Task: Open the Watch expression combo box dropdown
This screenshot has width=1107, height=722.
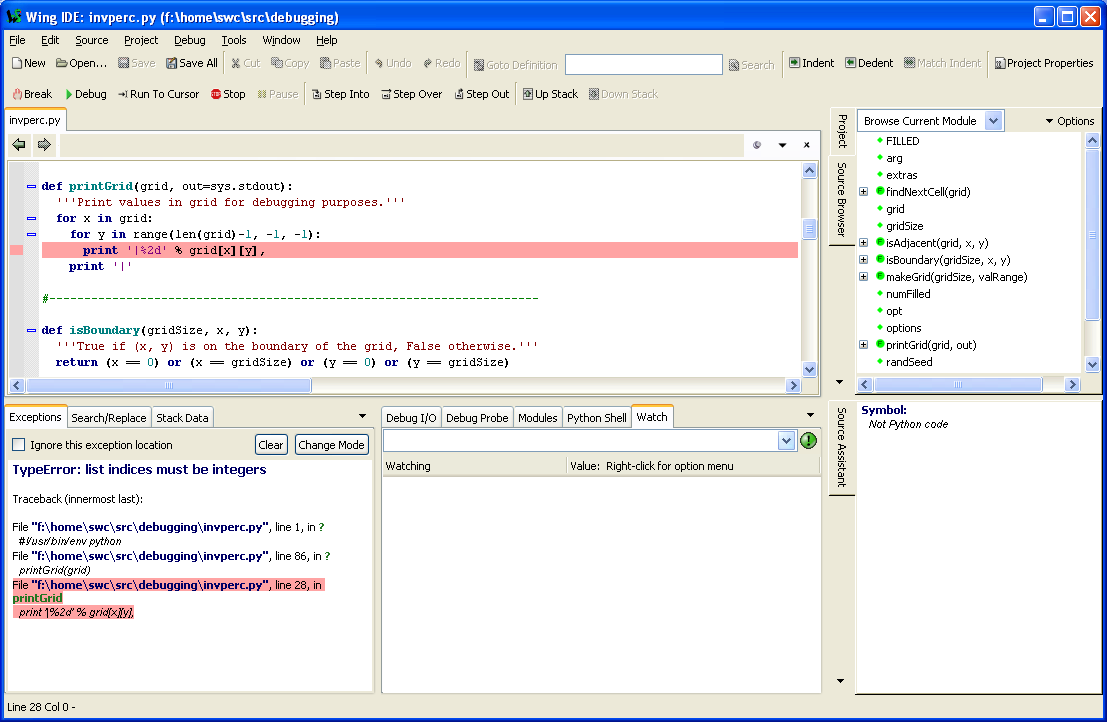Action: click(x=786, y=441)
